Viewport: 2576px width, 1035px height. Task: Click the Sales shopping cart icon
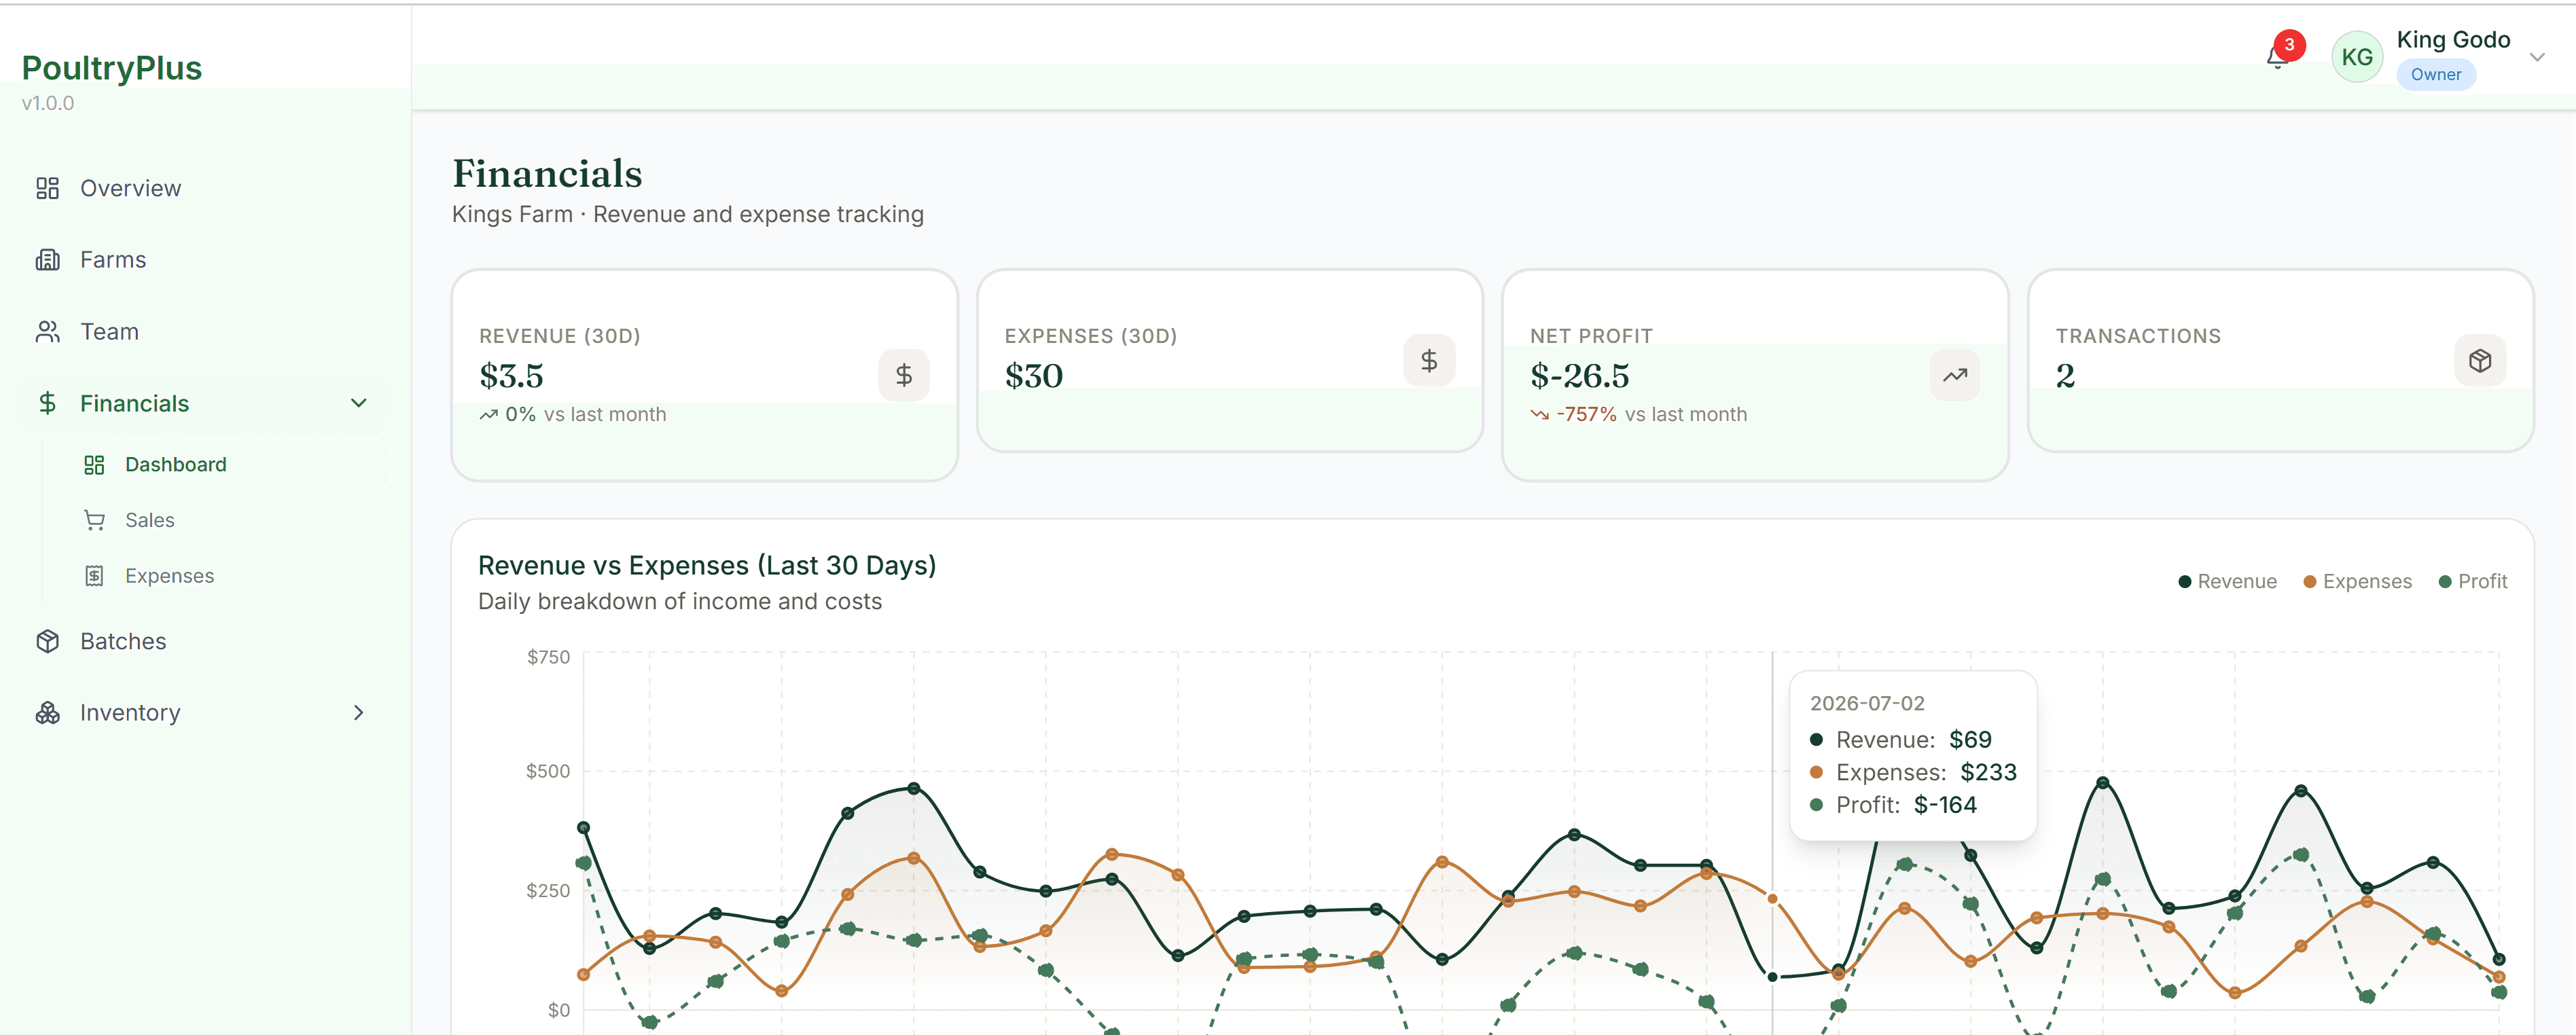click(94, 520)
